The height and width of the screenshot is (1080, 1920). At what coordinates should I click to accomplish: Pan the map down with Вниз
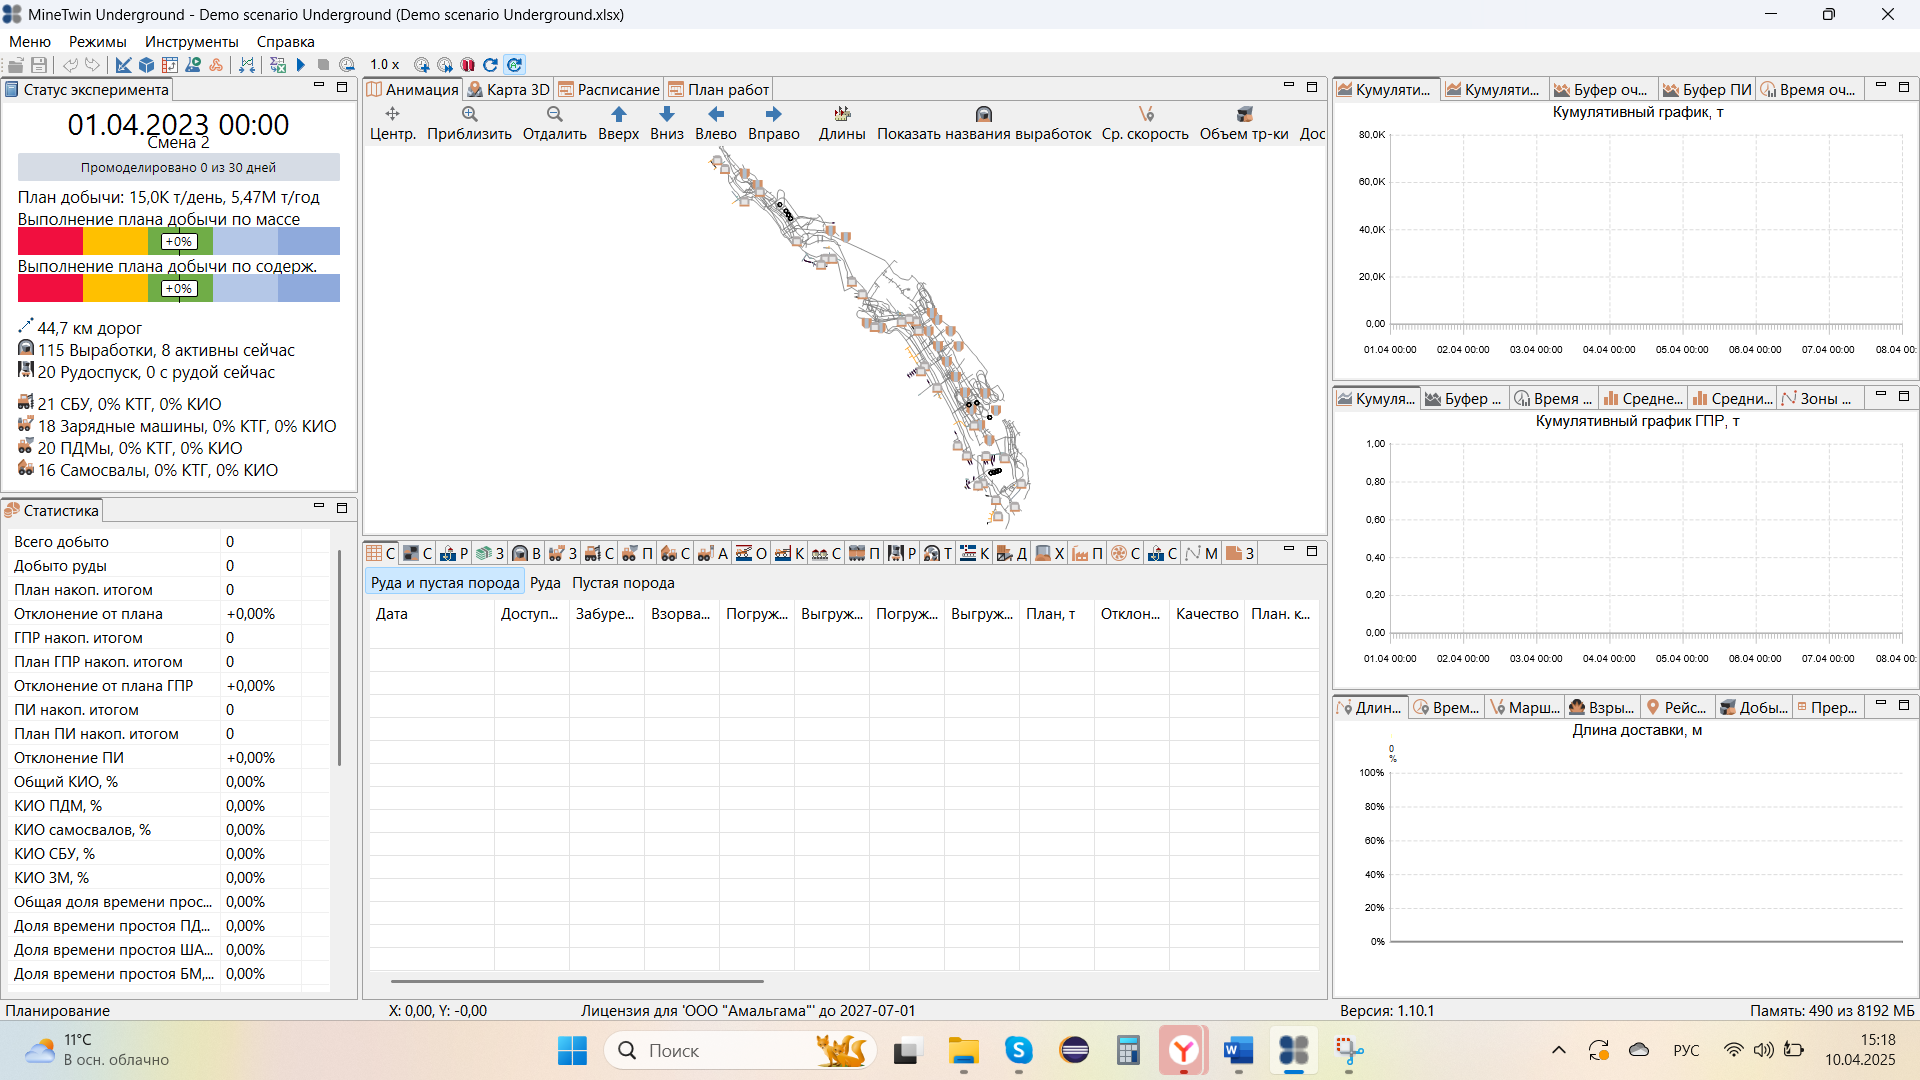point(667,124)
